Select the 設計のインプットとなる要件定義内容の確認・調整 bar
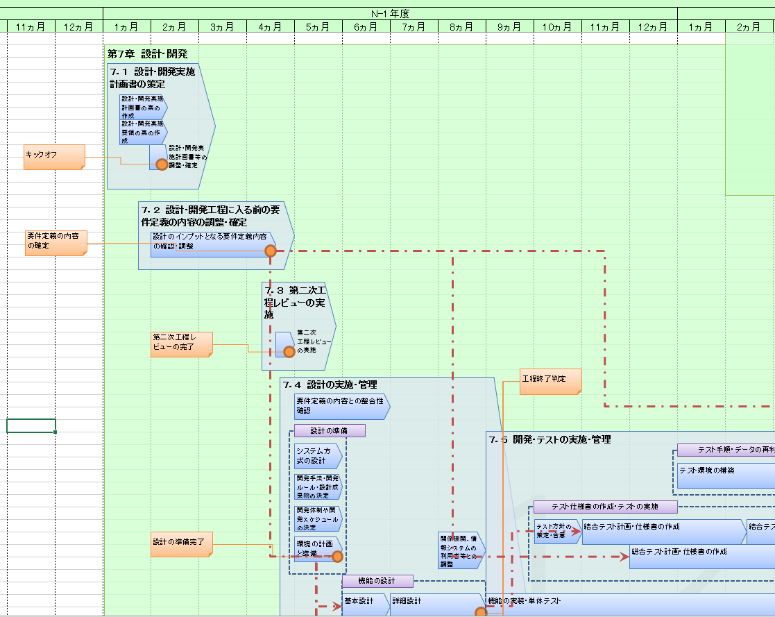775x617 pixels. [x=213, y=245]
